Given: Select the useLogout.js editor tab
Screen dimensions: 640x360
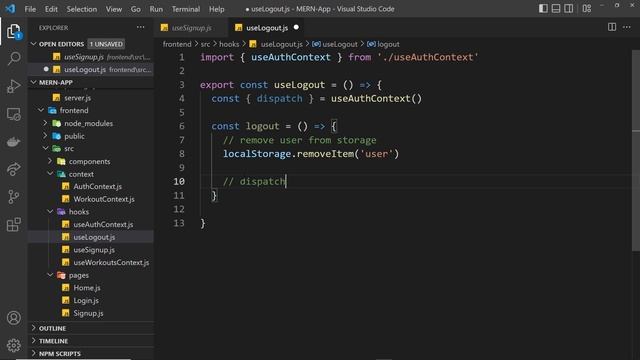Looking at the screenshot, I should [267, 28].
